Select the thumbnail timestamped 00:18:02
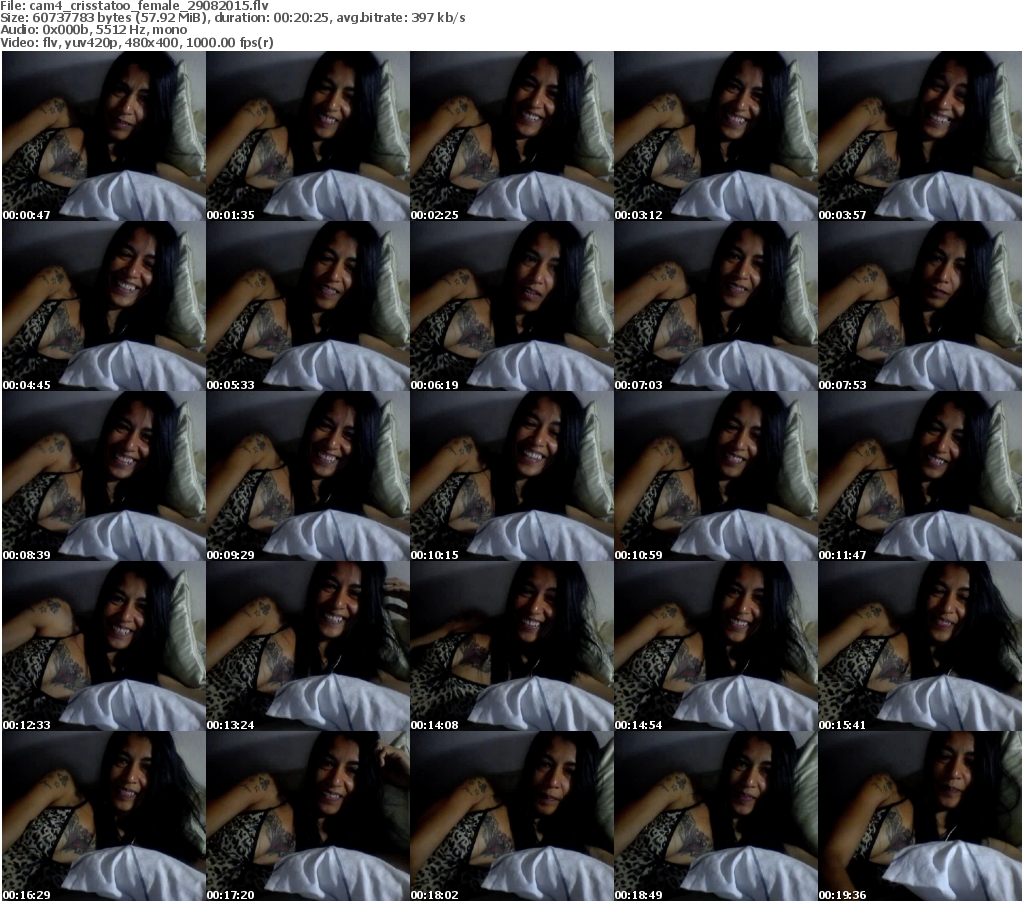 pos(512,816)
